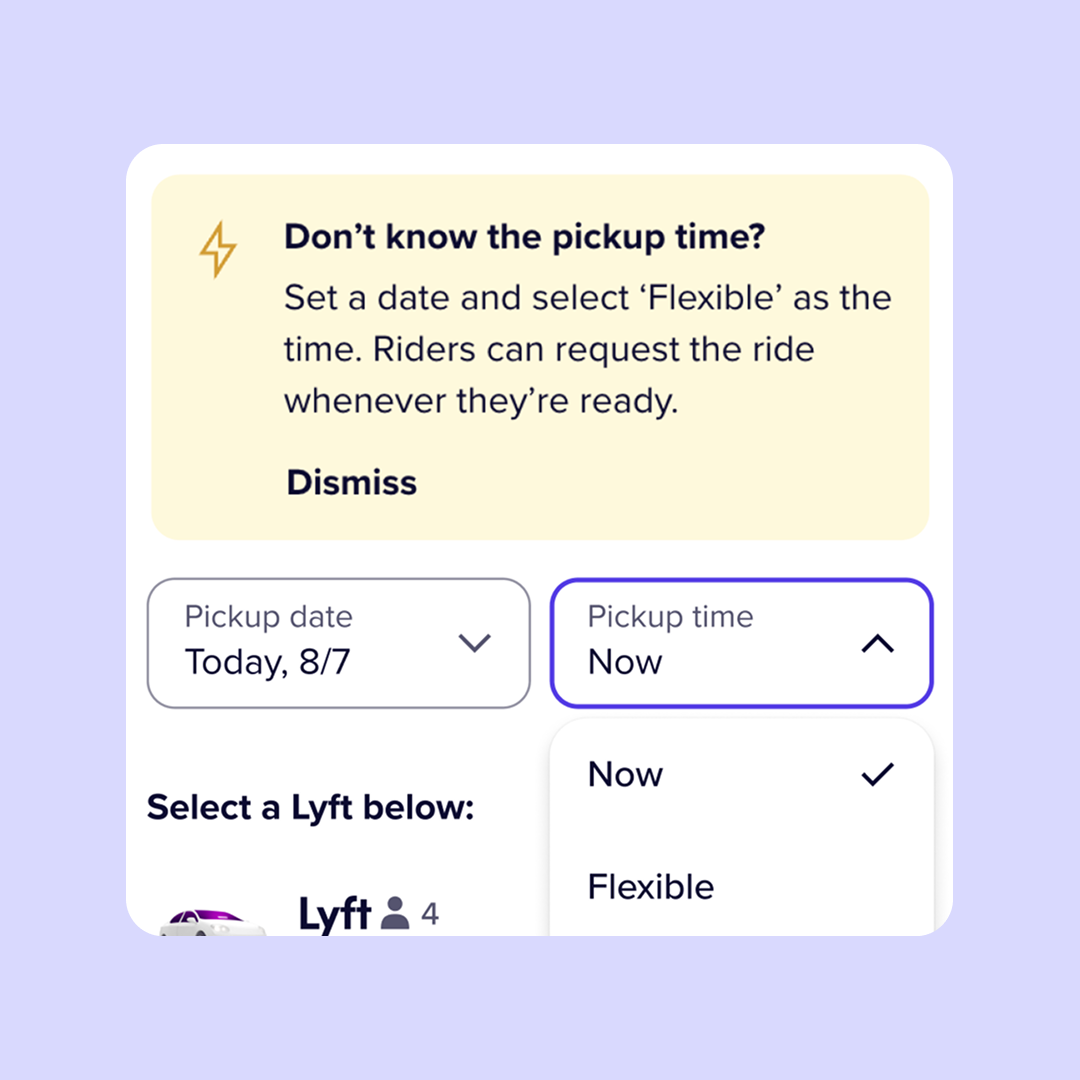1080x1080 pixels.
Task: Click the selected "Now" value in Pickup time
Action: coord(625,662)
